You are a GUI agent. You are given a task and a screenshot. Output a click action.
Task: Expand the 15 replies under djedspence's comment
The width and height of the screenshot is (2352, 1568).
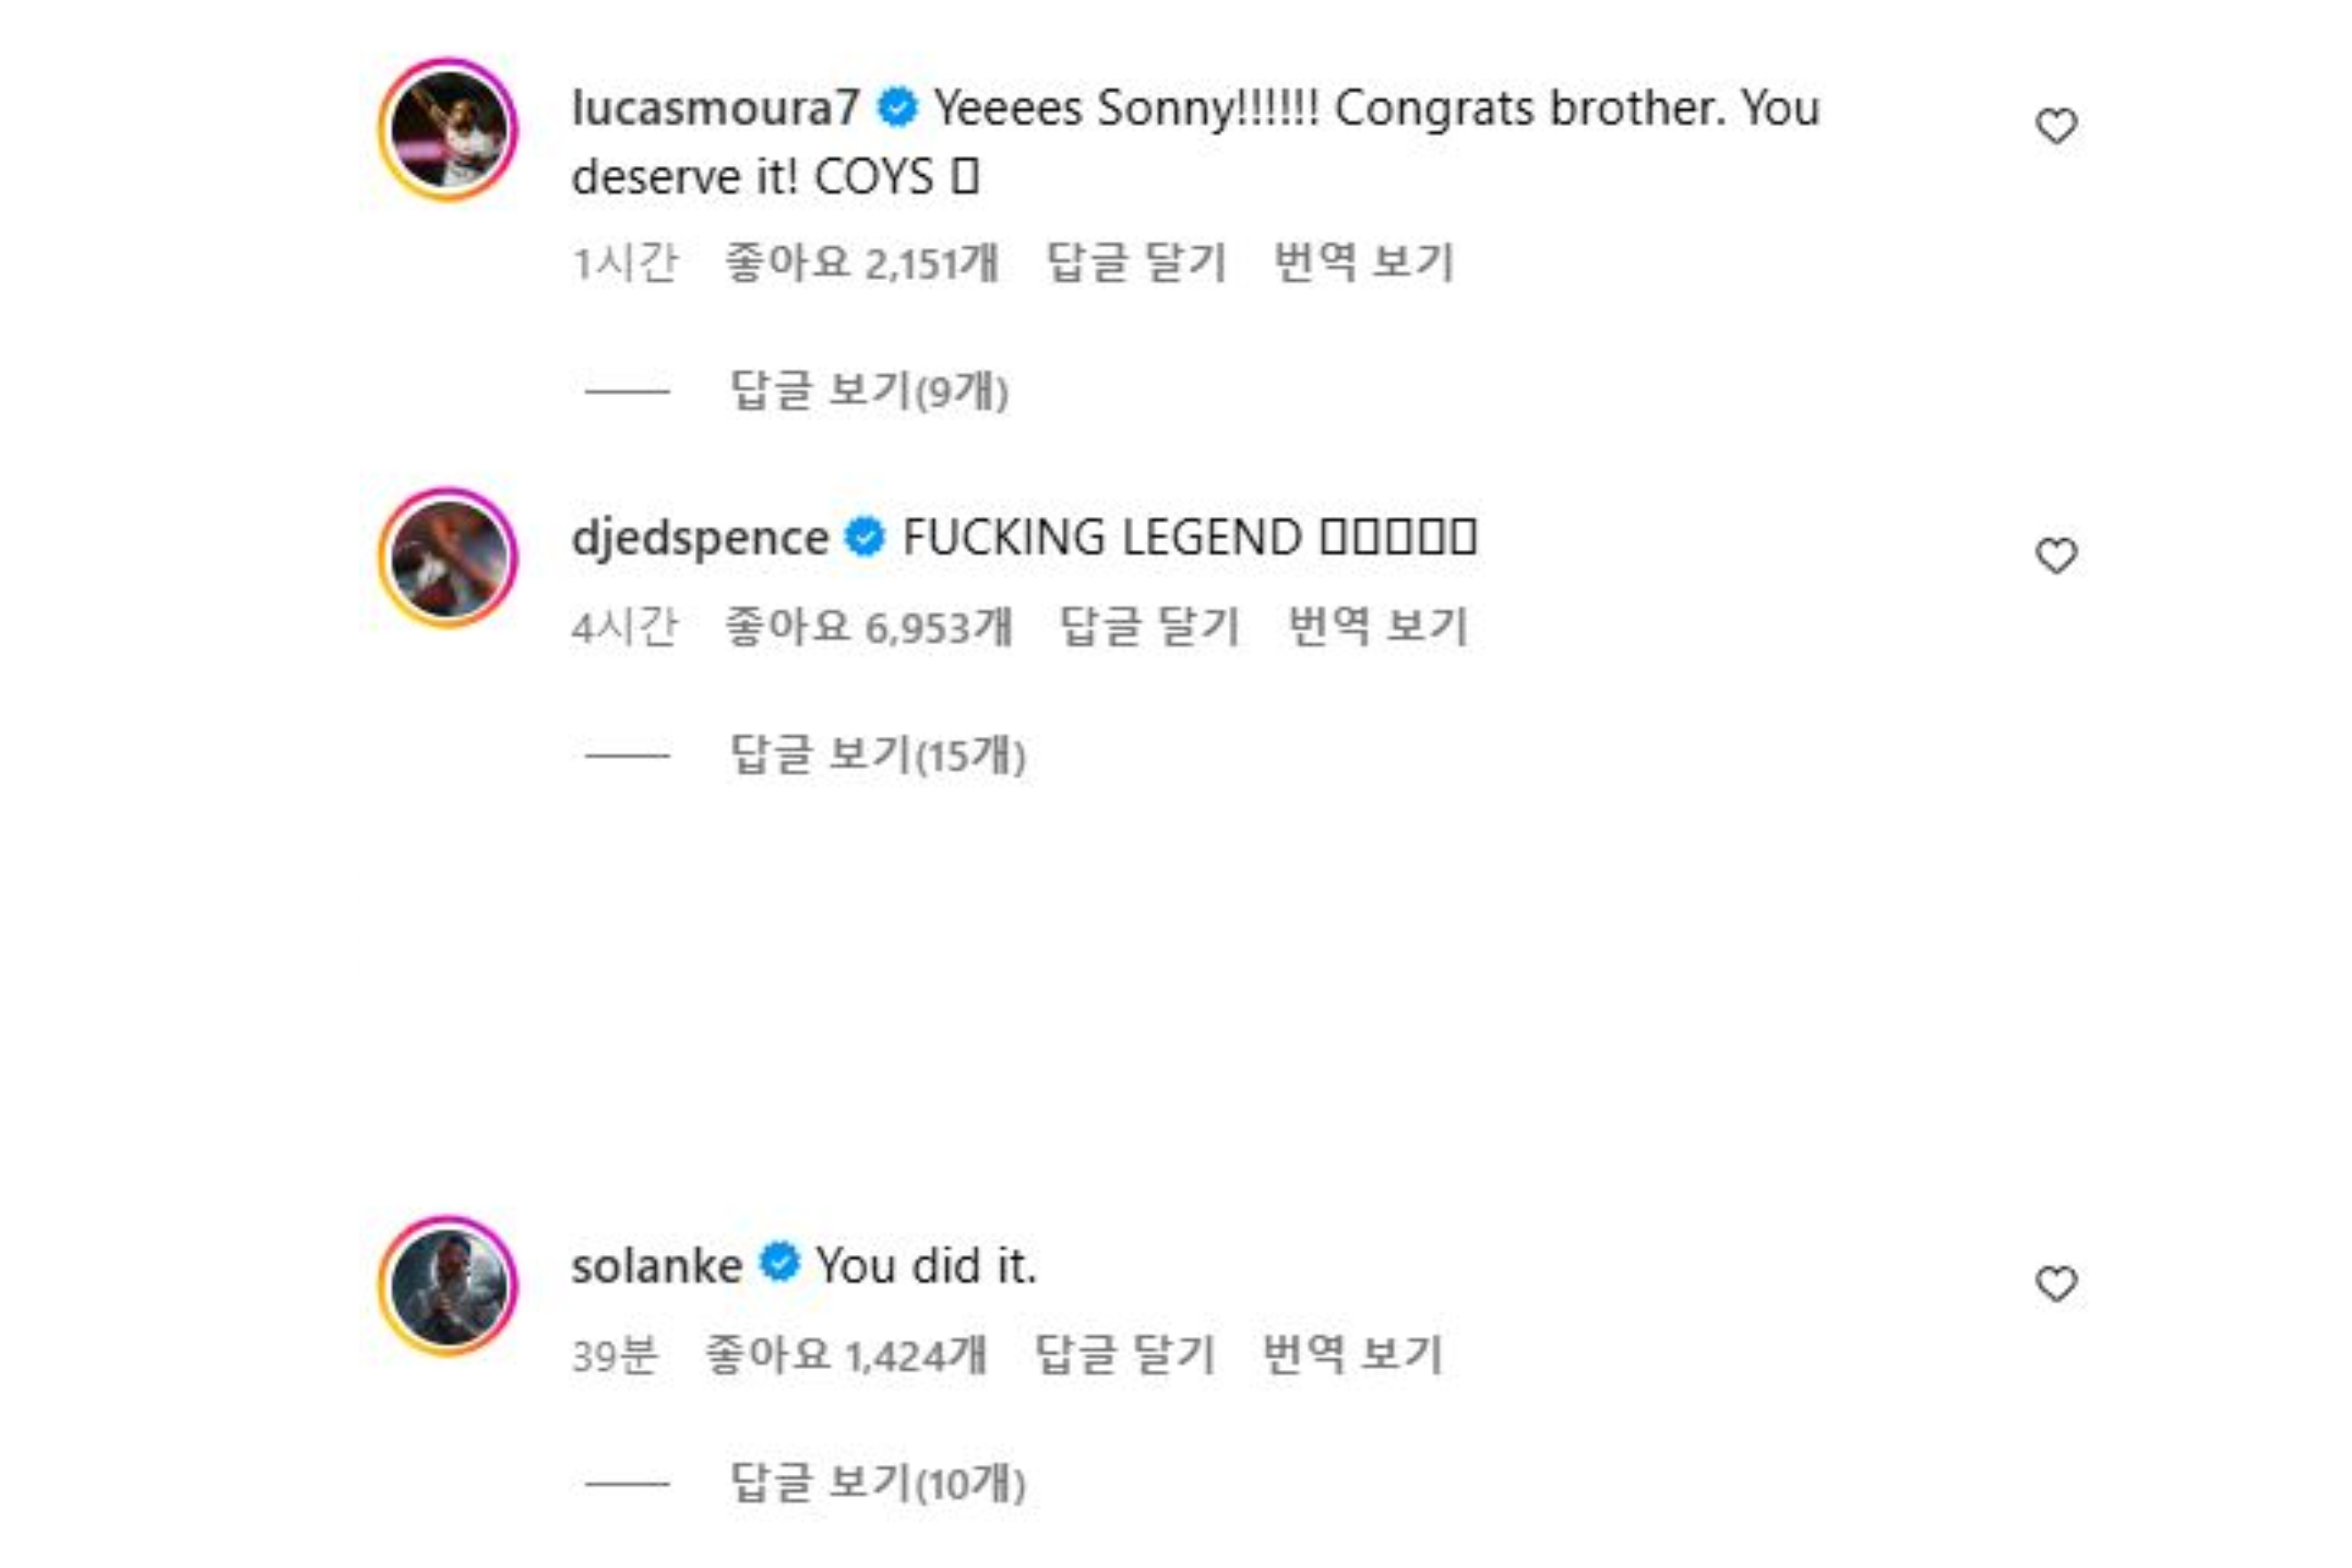[x=877, y=755]
